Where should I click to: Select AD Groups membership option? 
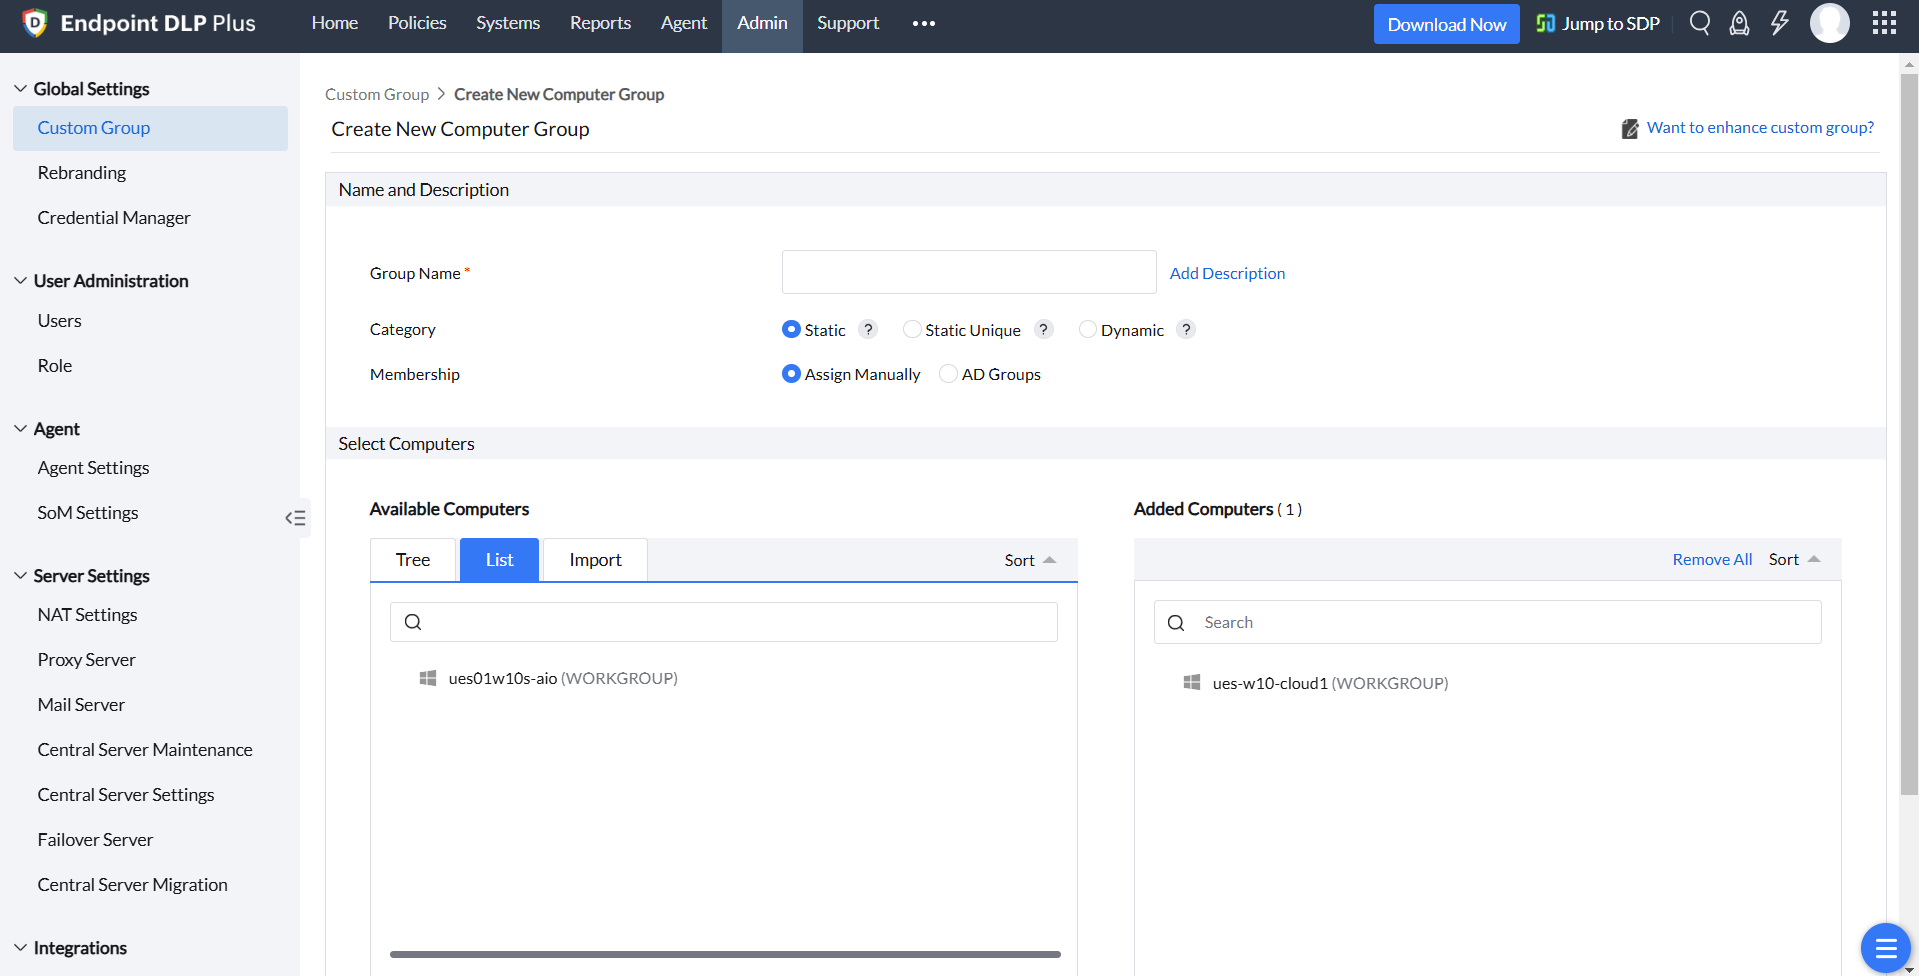(x=948, y=374)
